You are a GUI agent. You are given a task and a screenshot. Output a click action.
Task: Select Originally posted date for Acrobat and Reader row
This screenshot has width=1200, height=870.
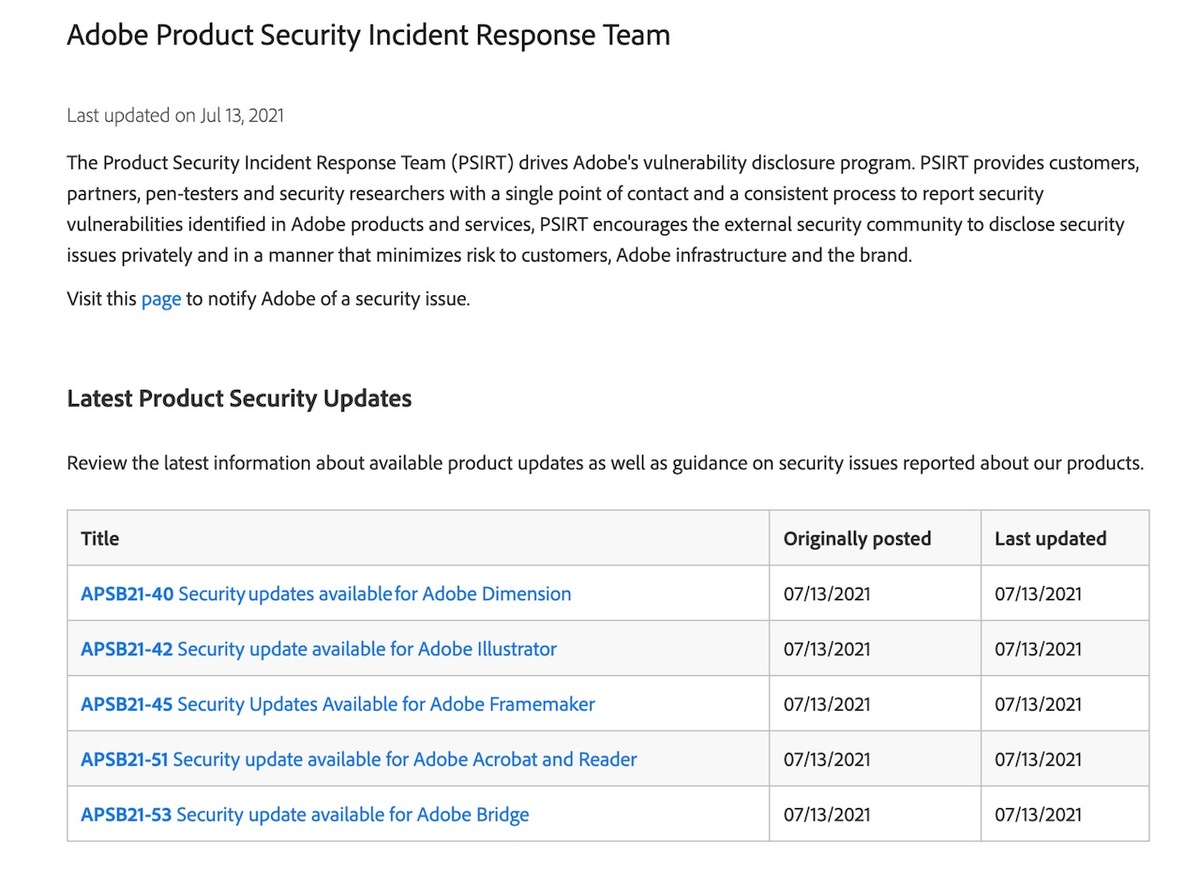pos(827,759)
